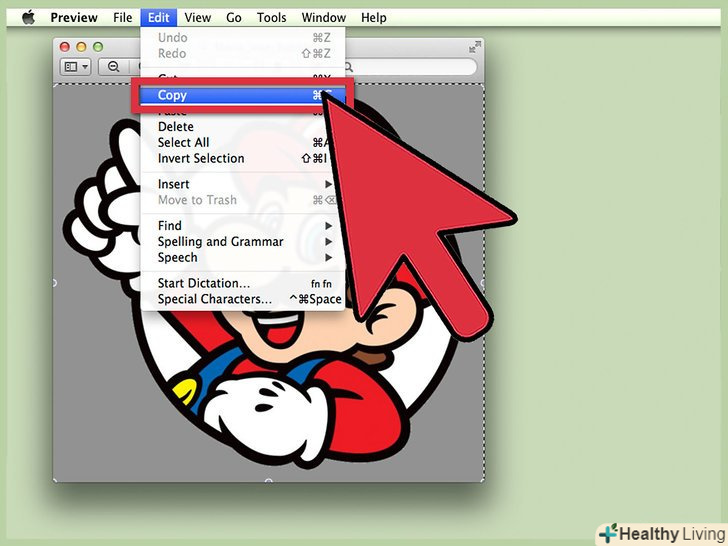The width and height of the screenshot is (728, 546).
Task: Open the Window menu
Action: pos(324,18)
